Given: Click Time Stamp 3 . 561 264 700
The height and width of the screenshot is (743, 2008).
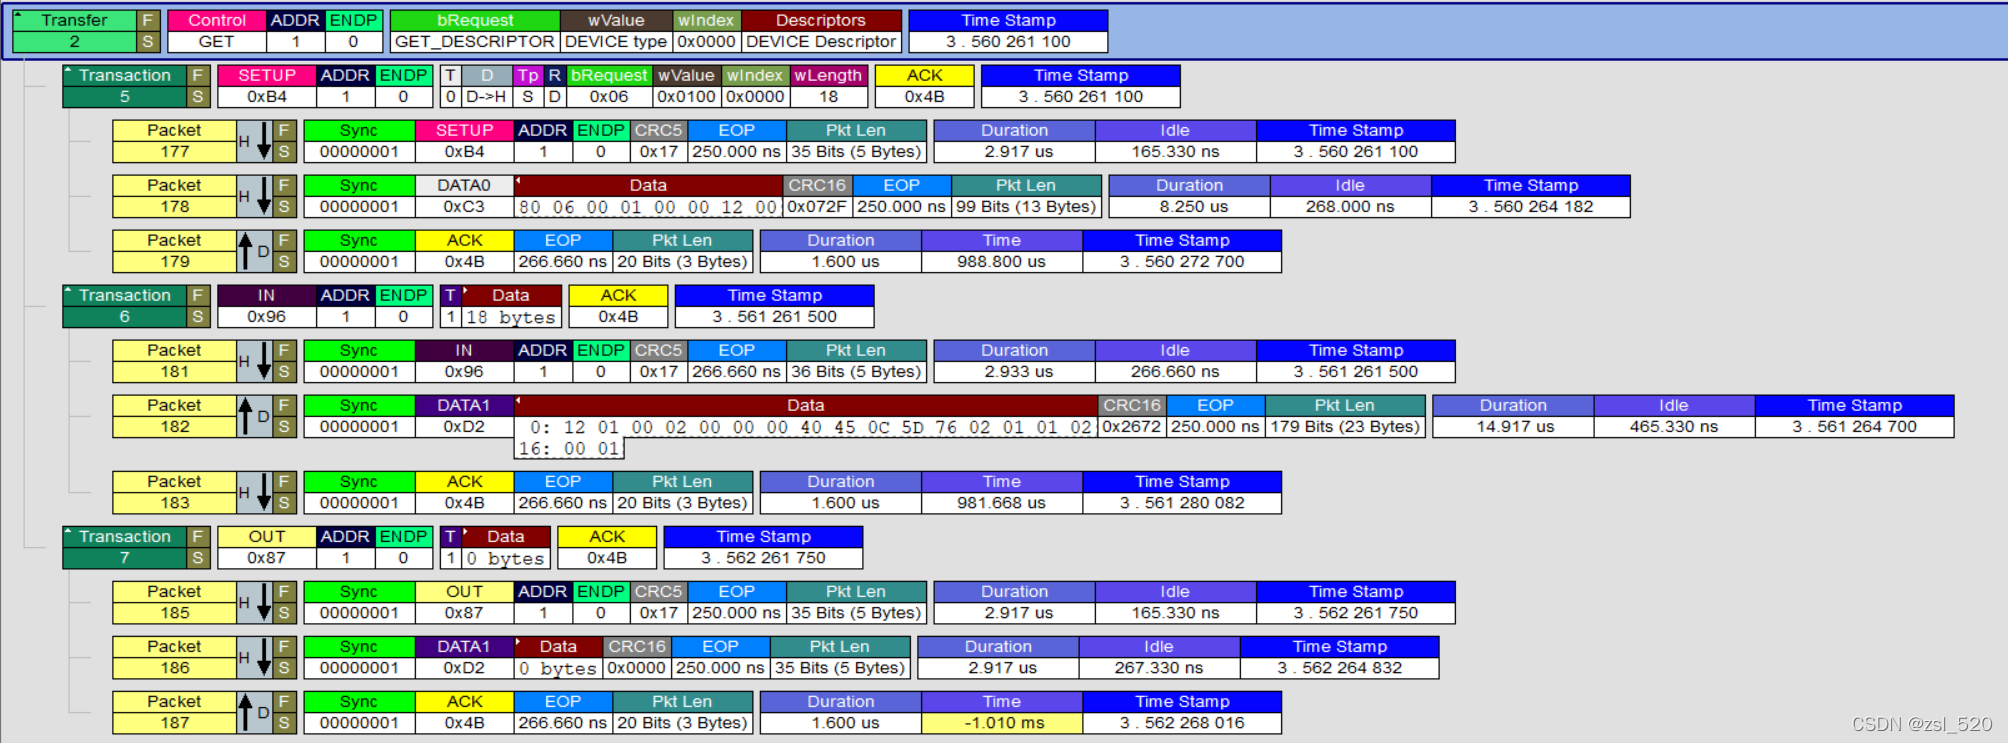Looking at the screenshot, I should (1855, 427).
